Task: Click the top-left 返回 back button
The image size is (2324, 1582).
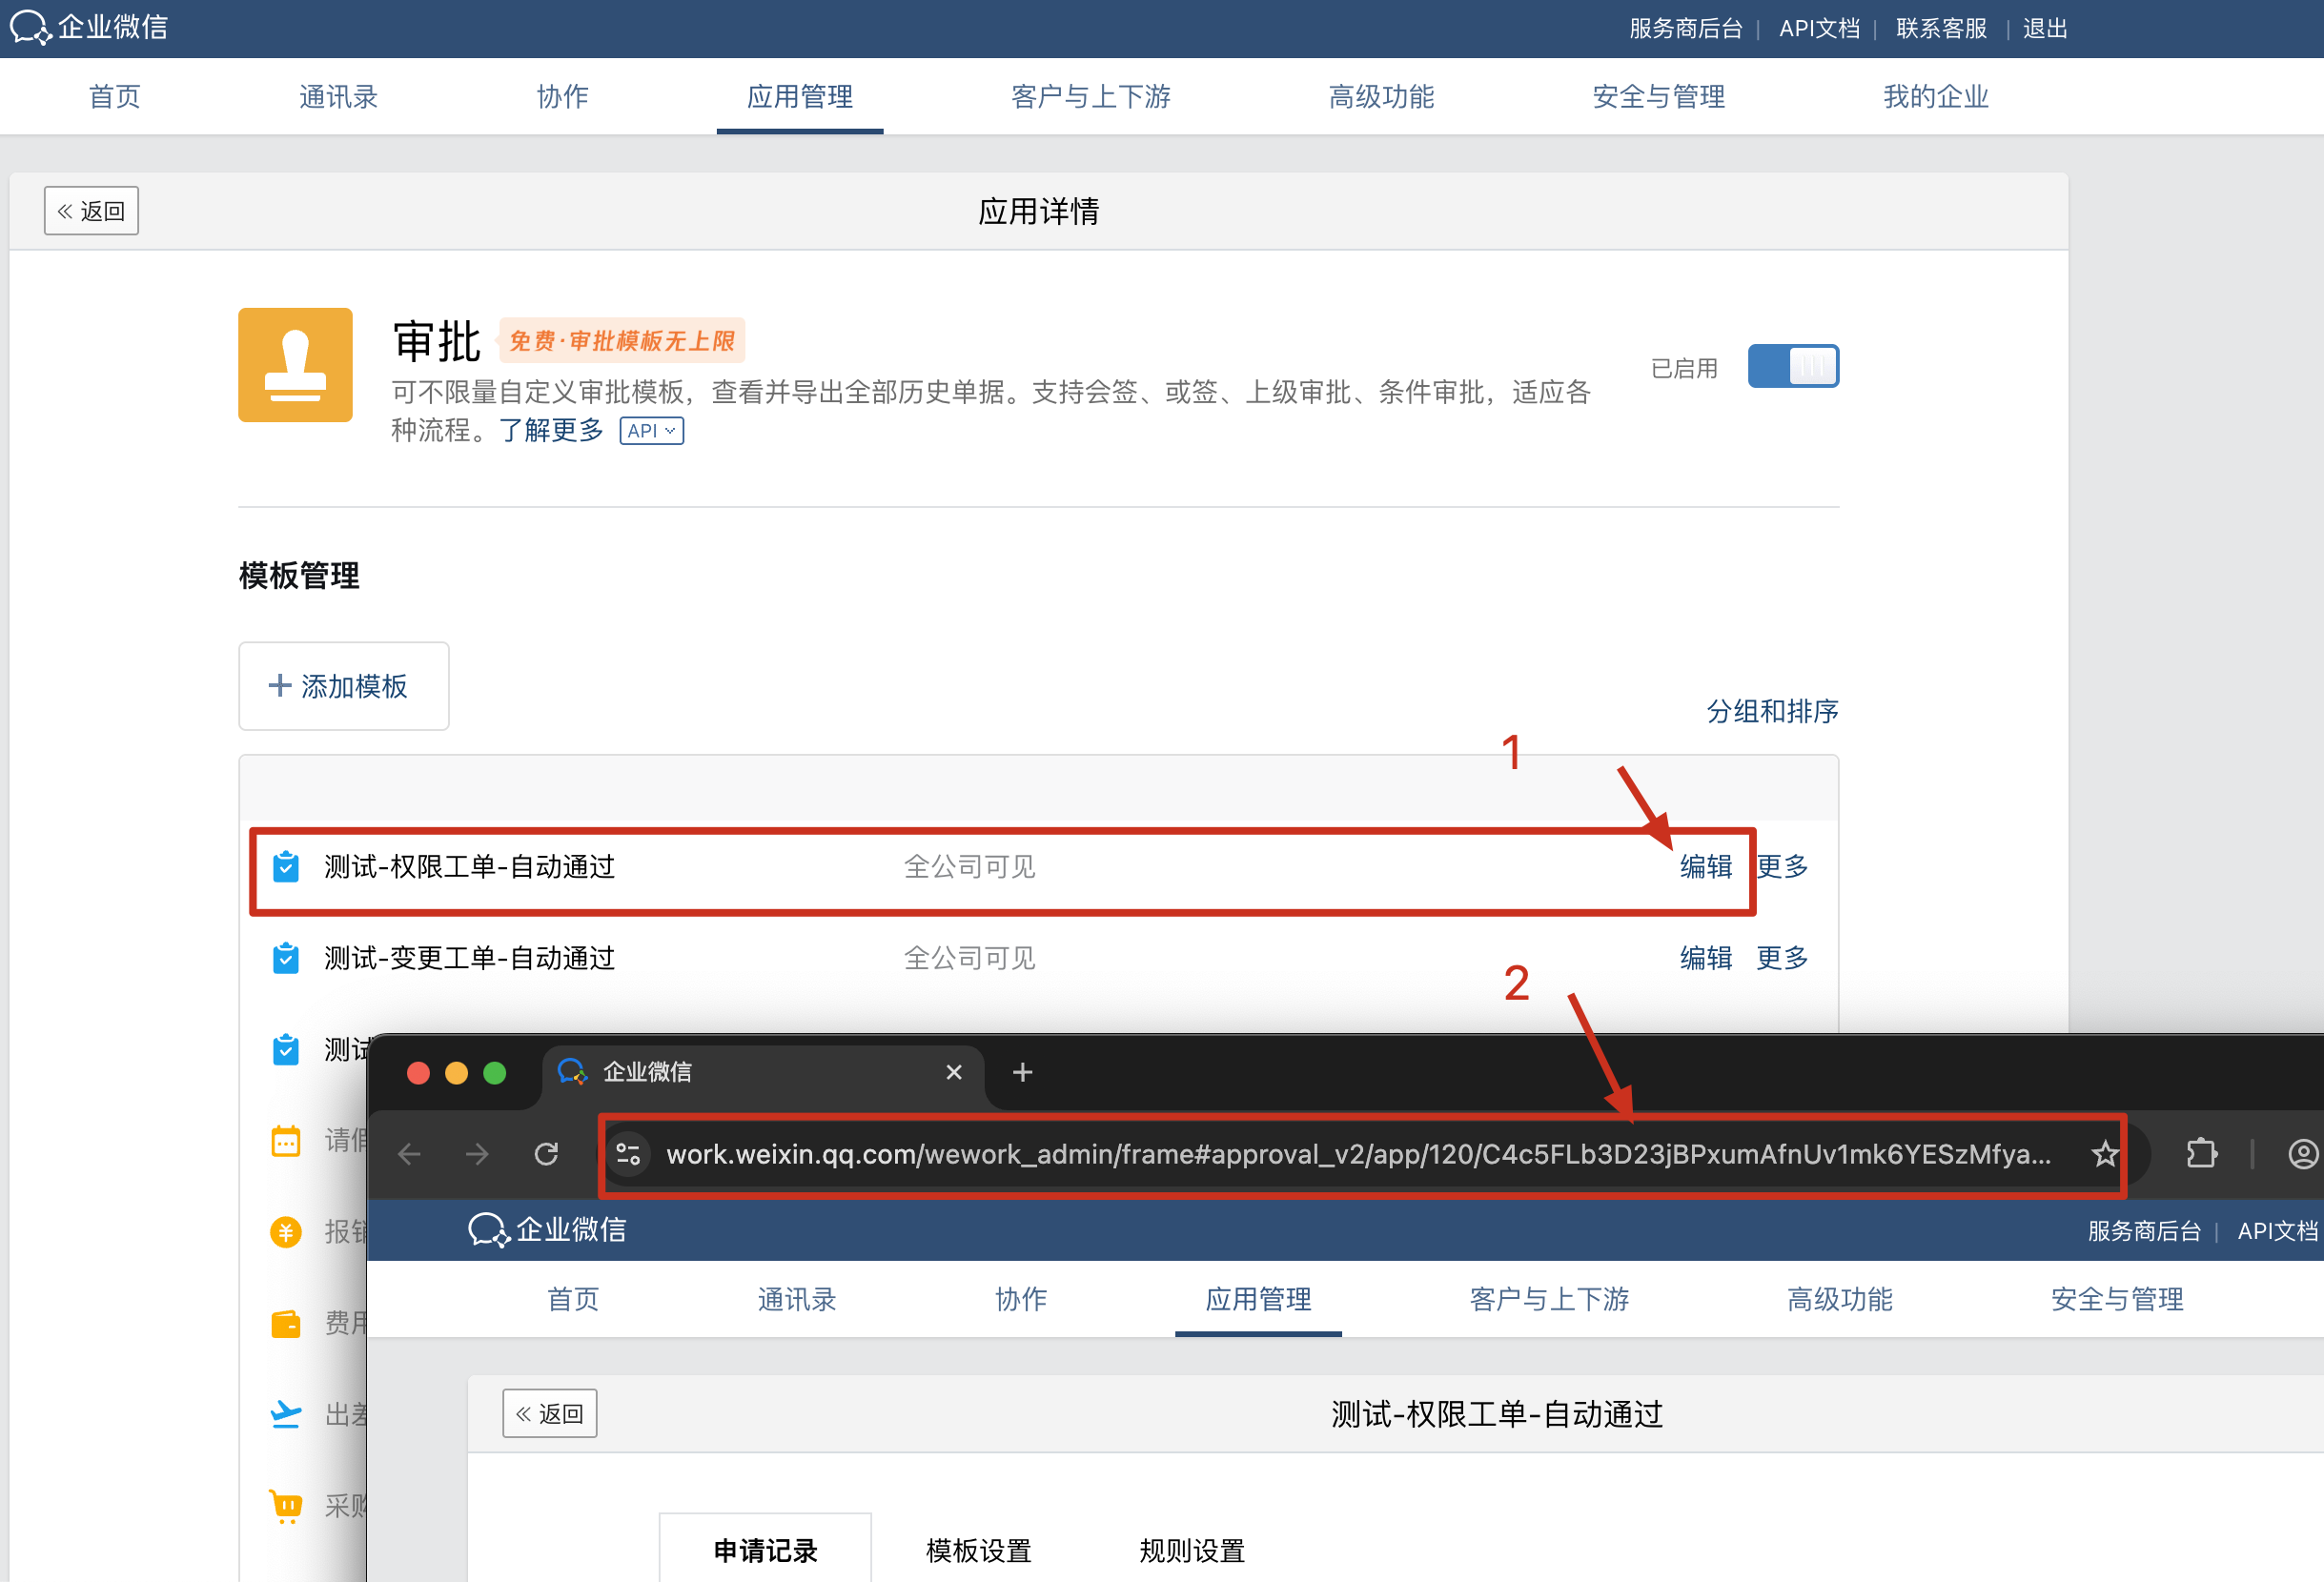Action: coord(91,211)
